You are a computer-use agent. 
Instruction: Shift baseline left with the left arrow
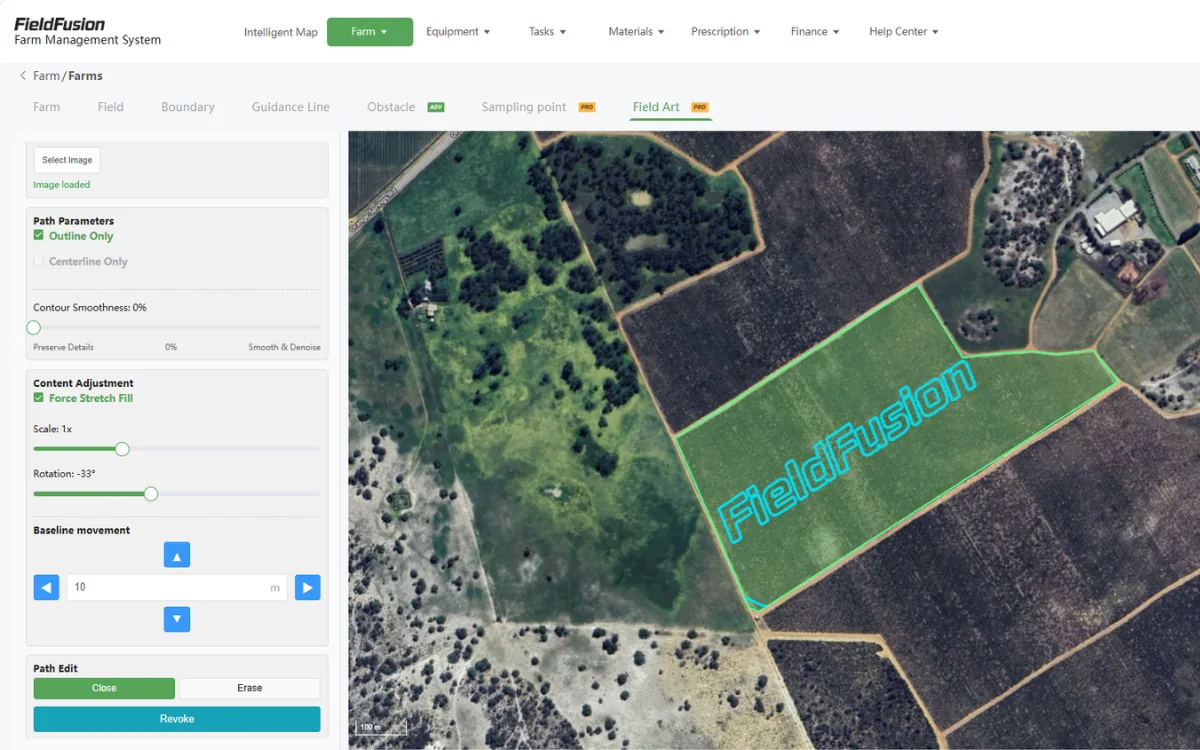point(46,587)
